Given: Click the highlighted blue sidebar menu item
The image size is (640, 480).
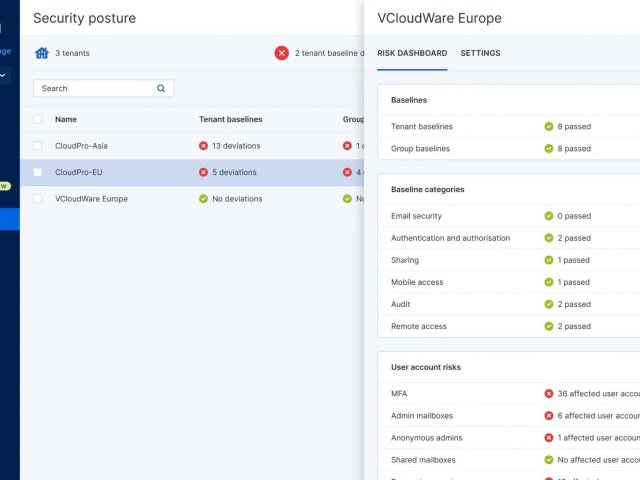Looking at the screenshot, I should click(x=10, y=219).
